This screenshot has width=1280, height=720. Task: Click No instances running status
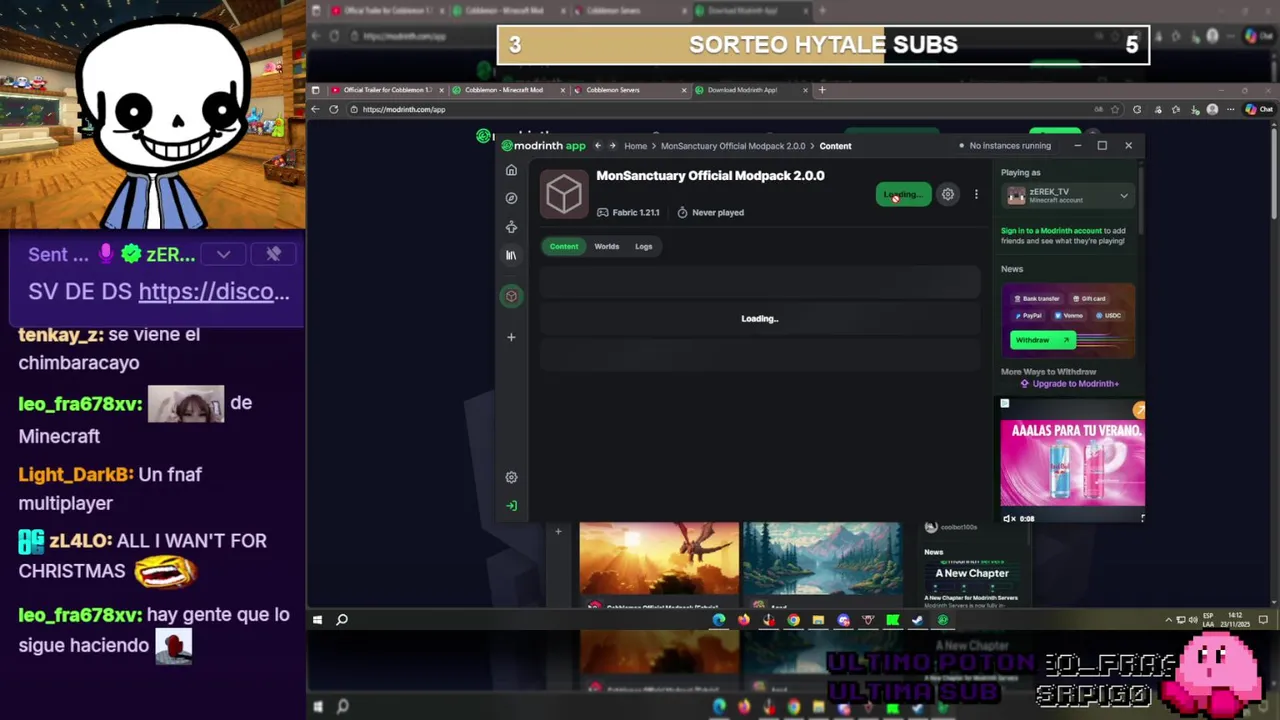click(x=1005, y=146)
